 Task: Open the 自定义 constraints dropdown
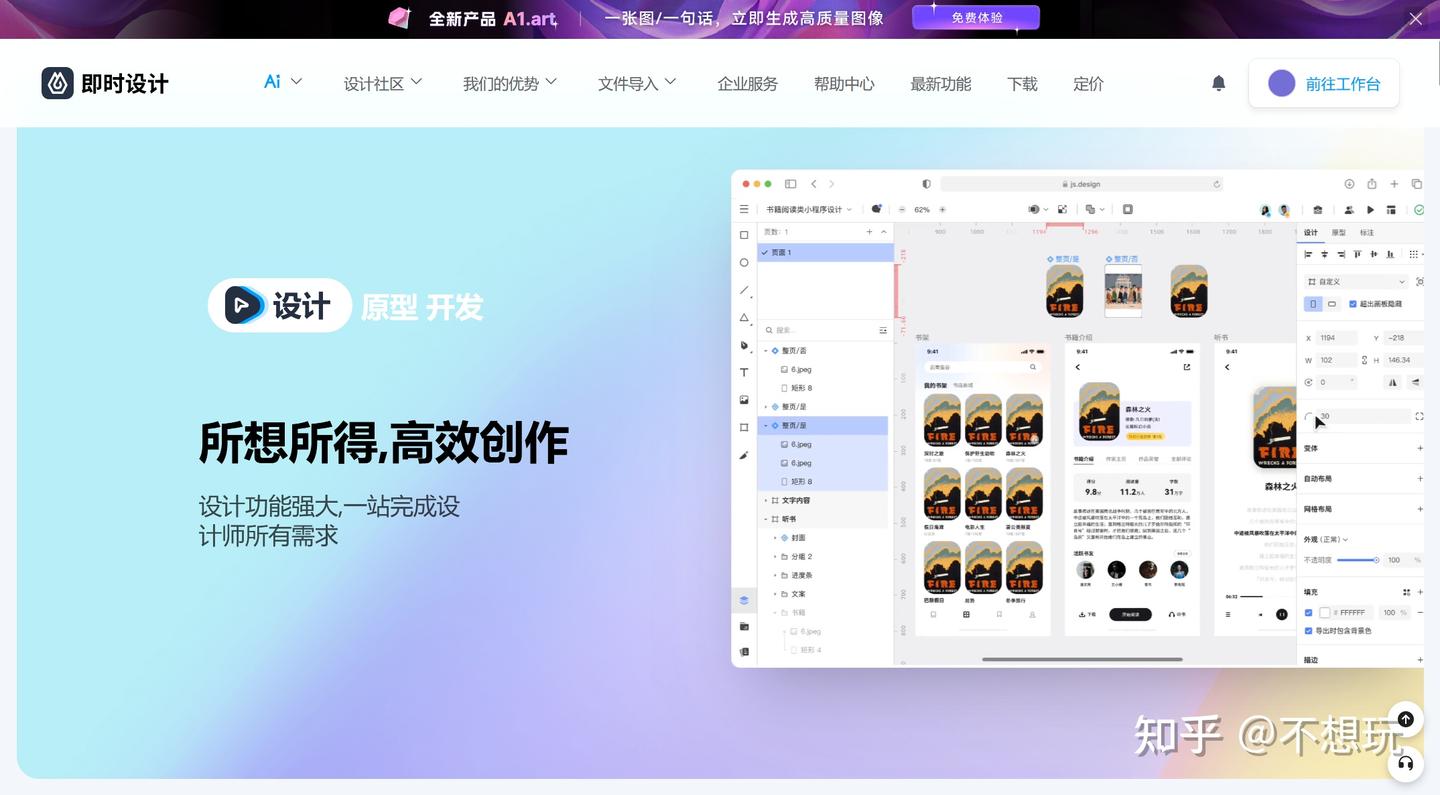[x=1355, y=281]
